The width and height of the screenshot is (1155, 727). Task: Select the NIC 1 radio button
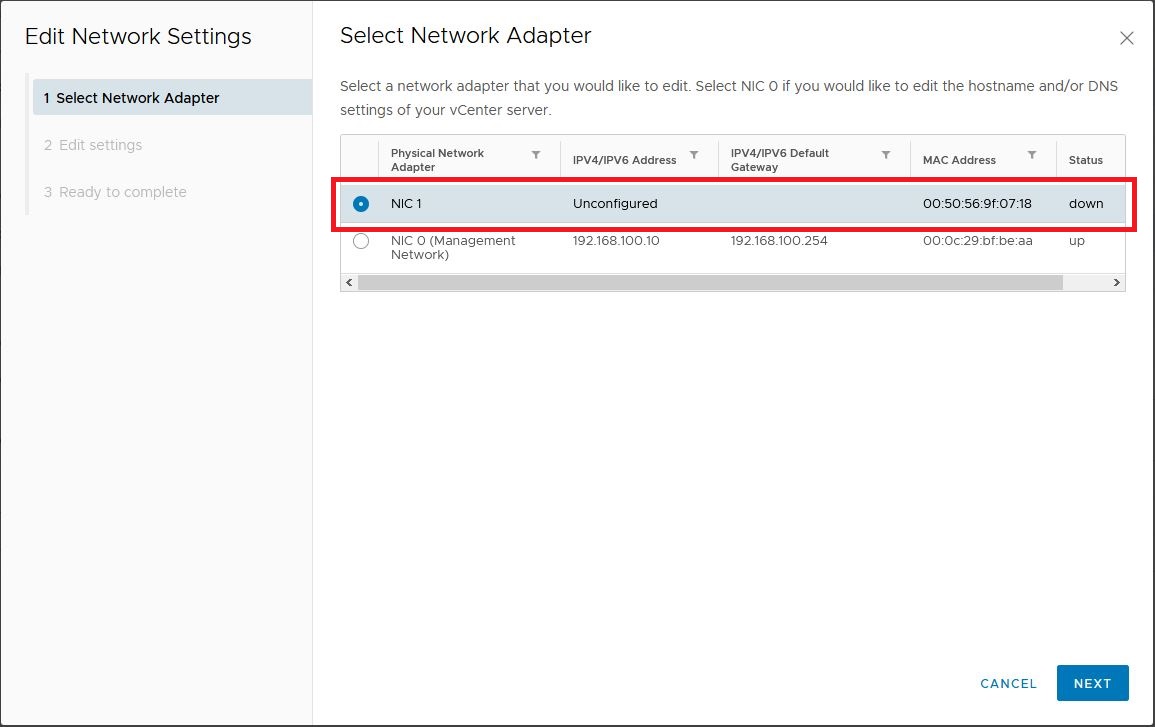coord(361,204)
